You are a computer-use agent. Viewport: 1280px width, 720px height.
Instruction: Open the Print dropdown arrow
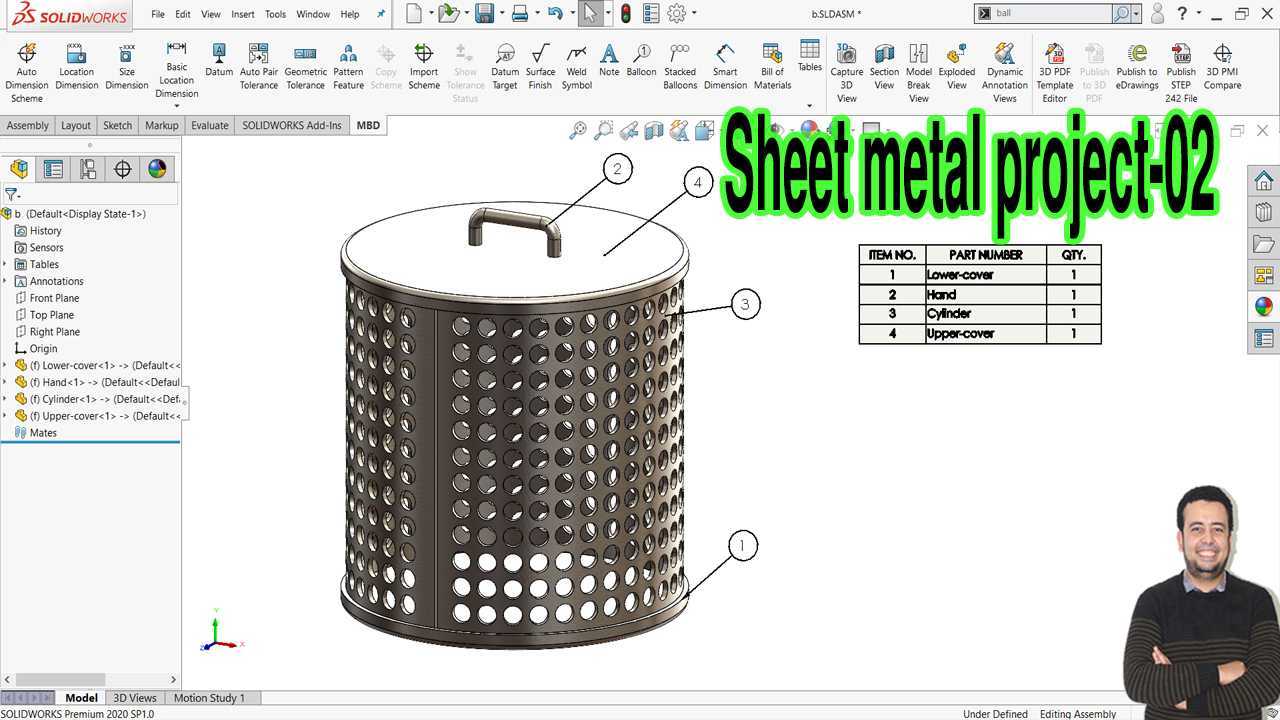tap(537, 14)
